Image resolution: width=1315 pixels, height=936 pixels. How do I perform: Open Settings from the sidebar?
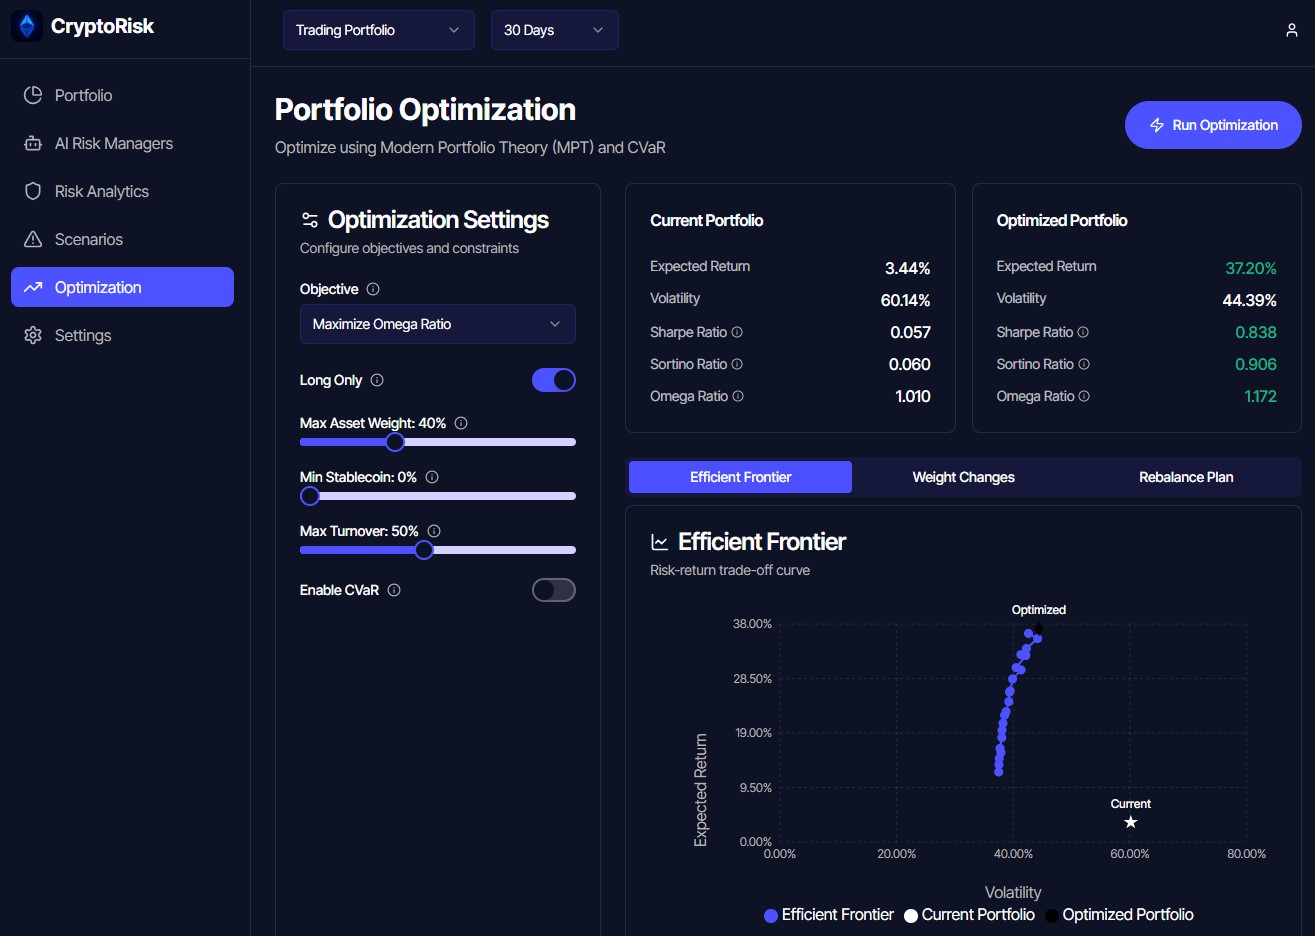pyautogui.click(x=122, y=335)
